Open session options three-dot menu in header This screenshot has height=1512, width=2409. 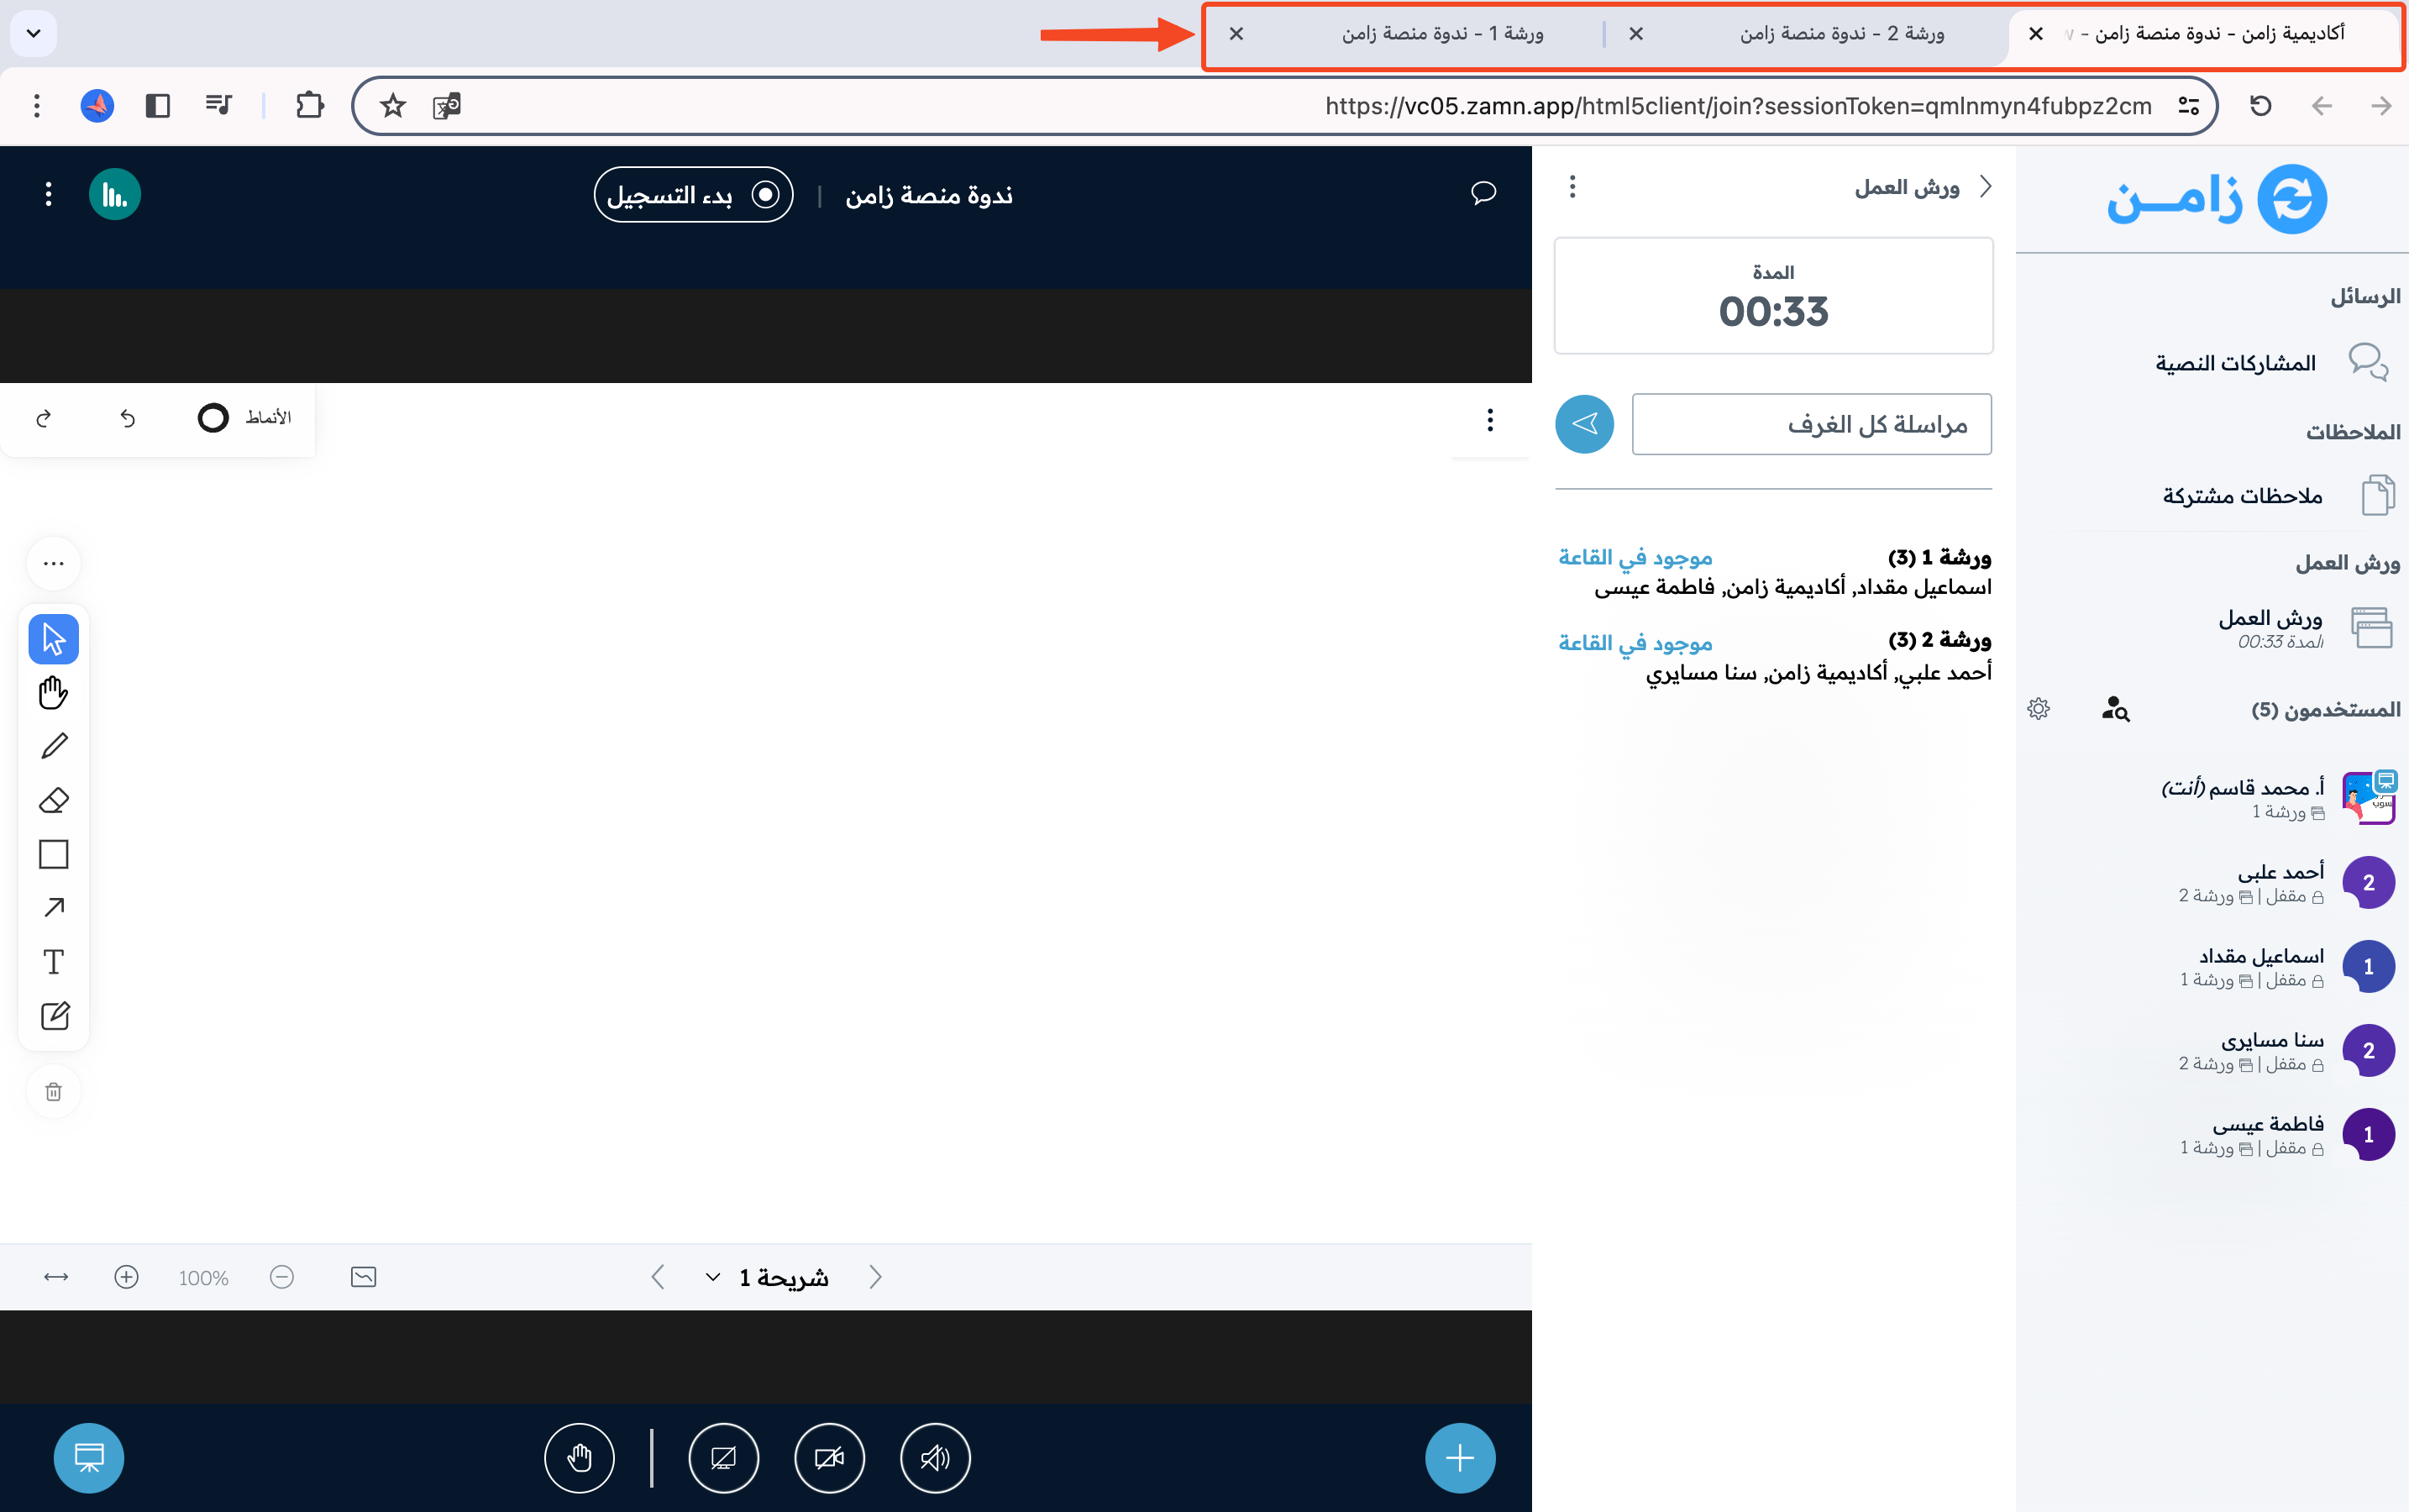(x=48, y=194)
